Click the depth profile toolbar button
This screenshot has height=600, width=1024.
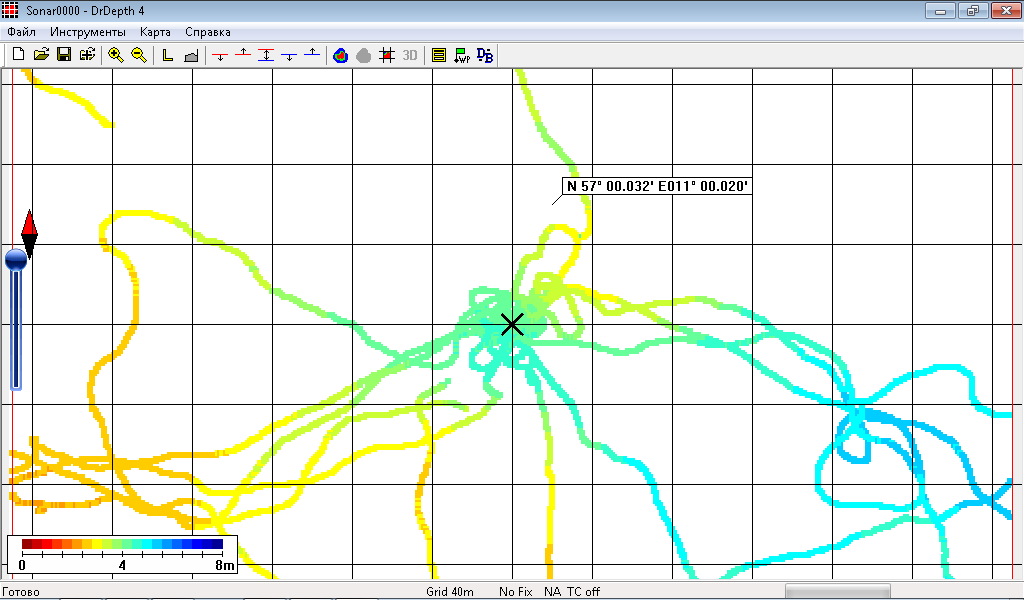[x=191, y=55]
